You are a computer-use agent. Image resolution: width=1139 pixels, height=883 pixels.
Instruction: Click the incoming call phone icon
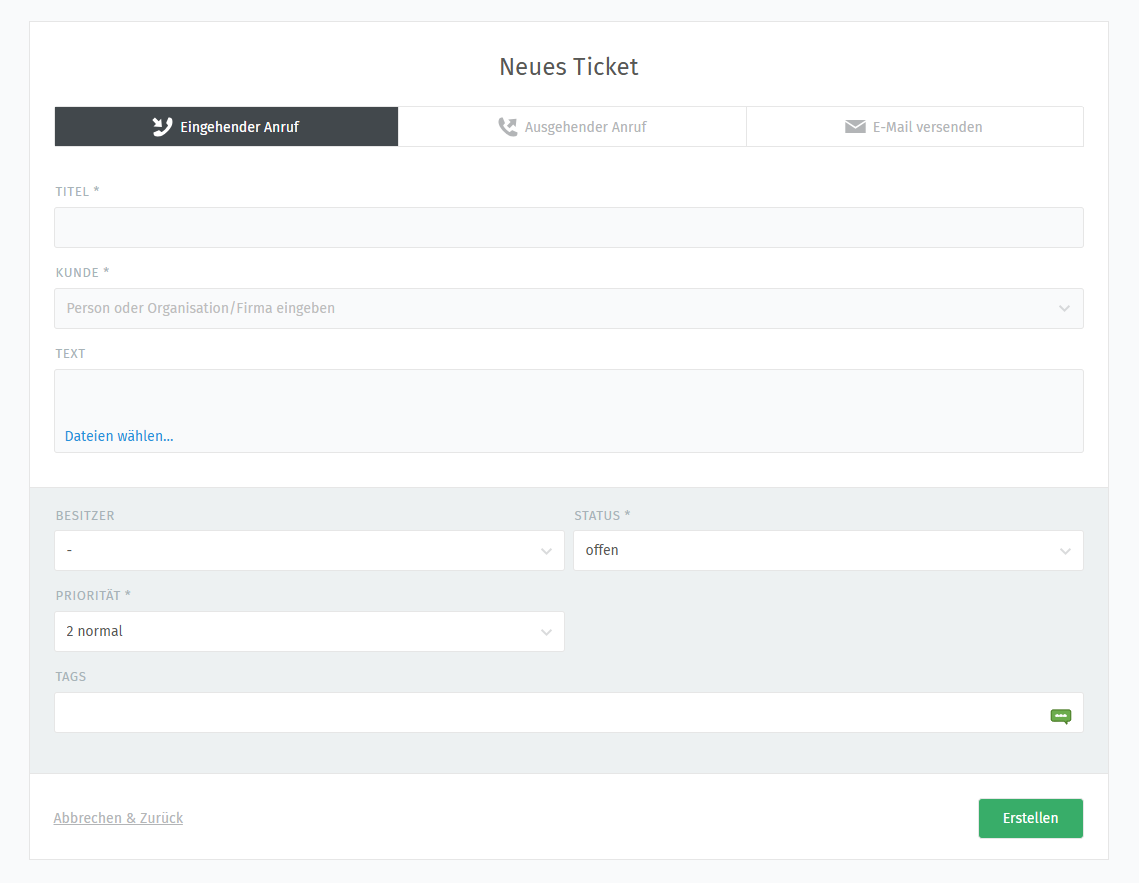point(162,126)
